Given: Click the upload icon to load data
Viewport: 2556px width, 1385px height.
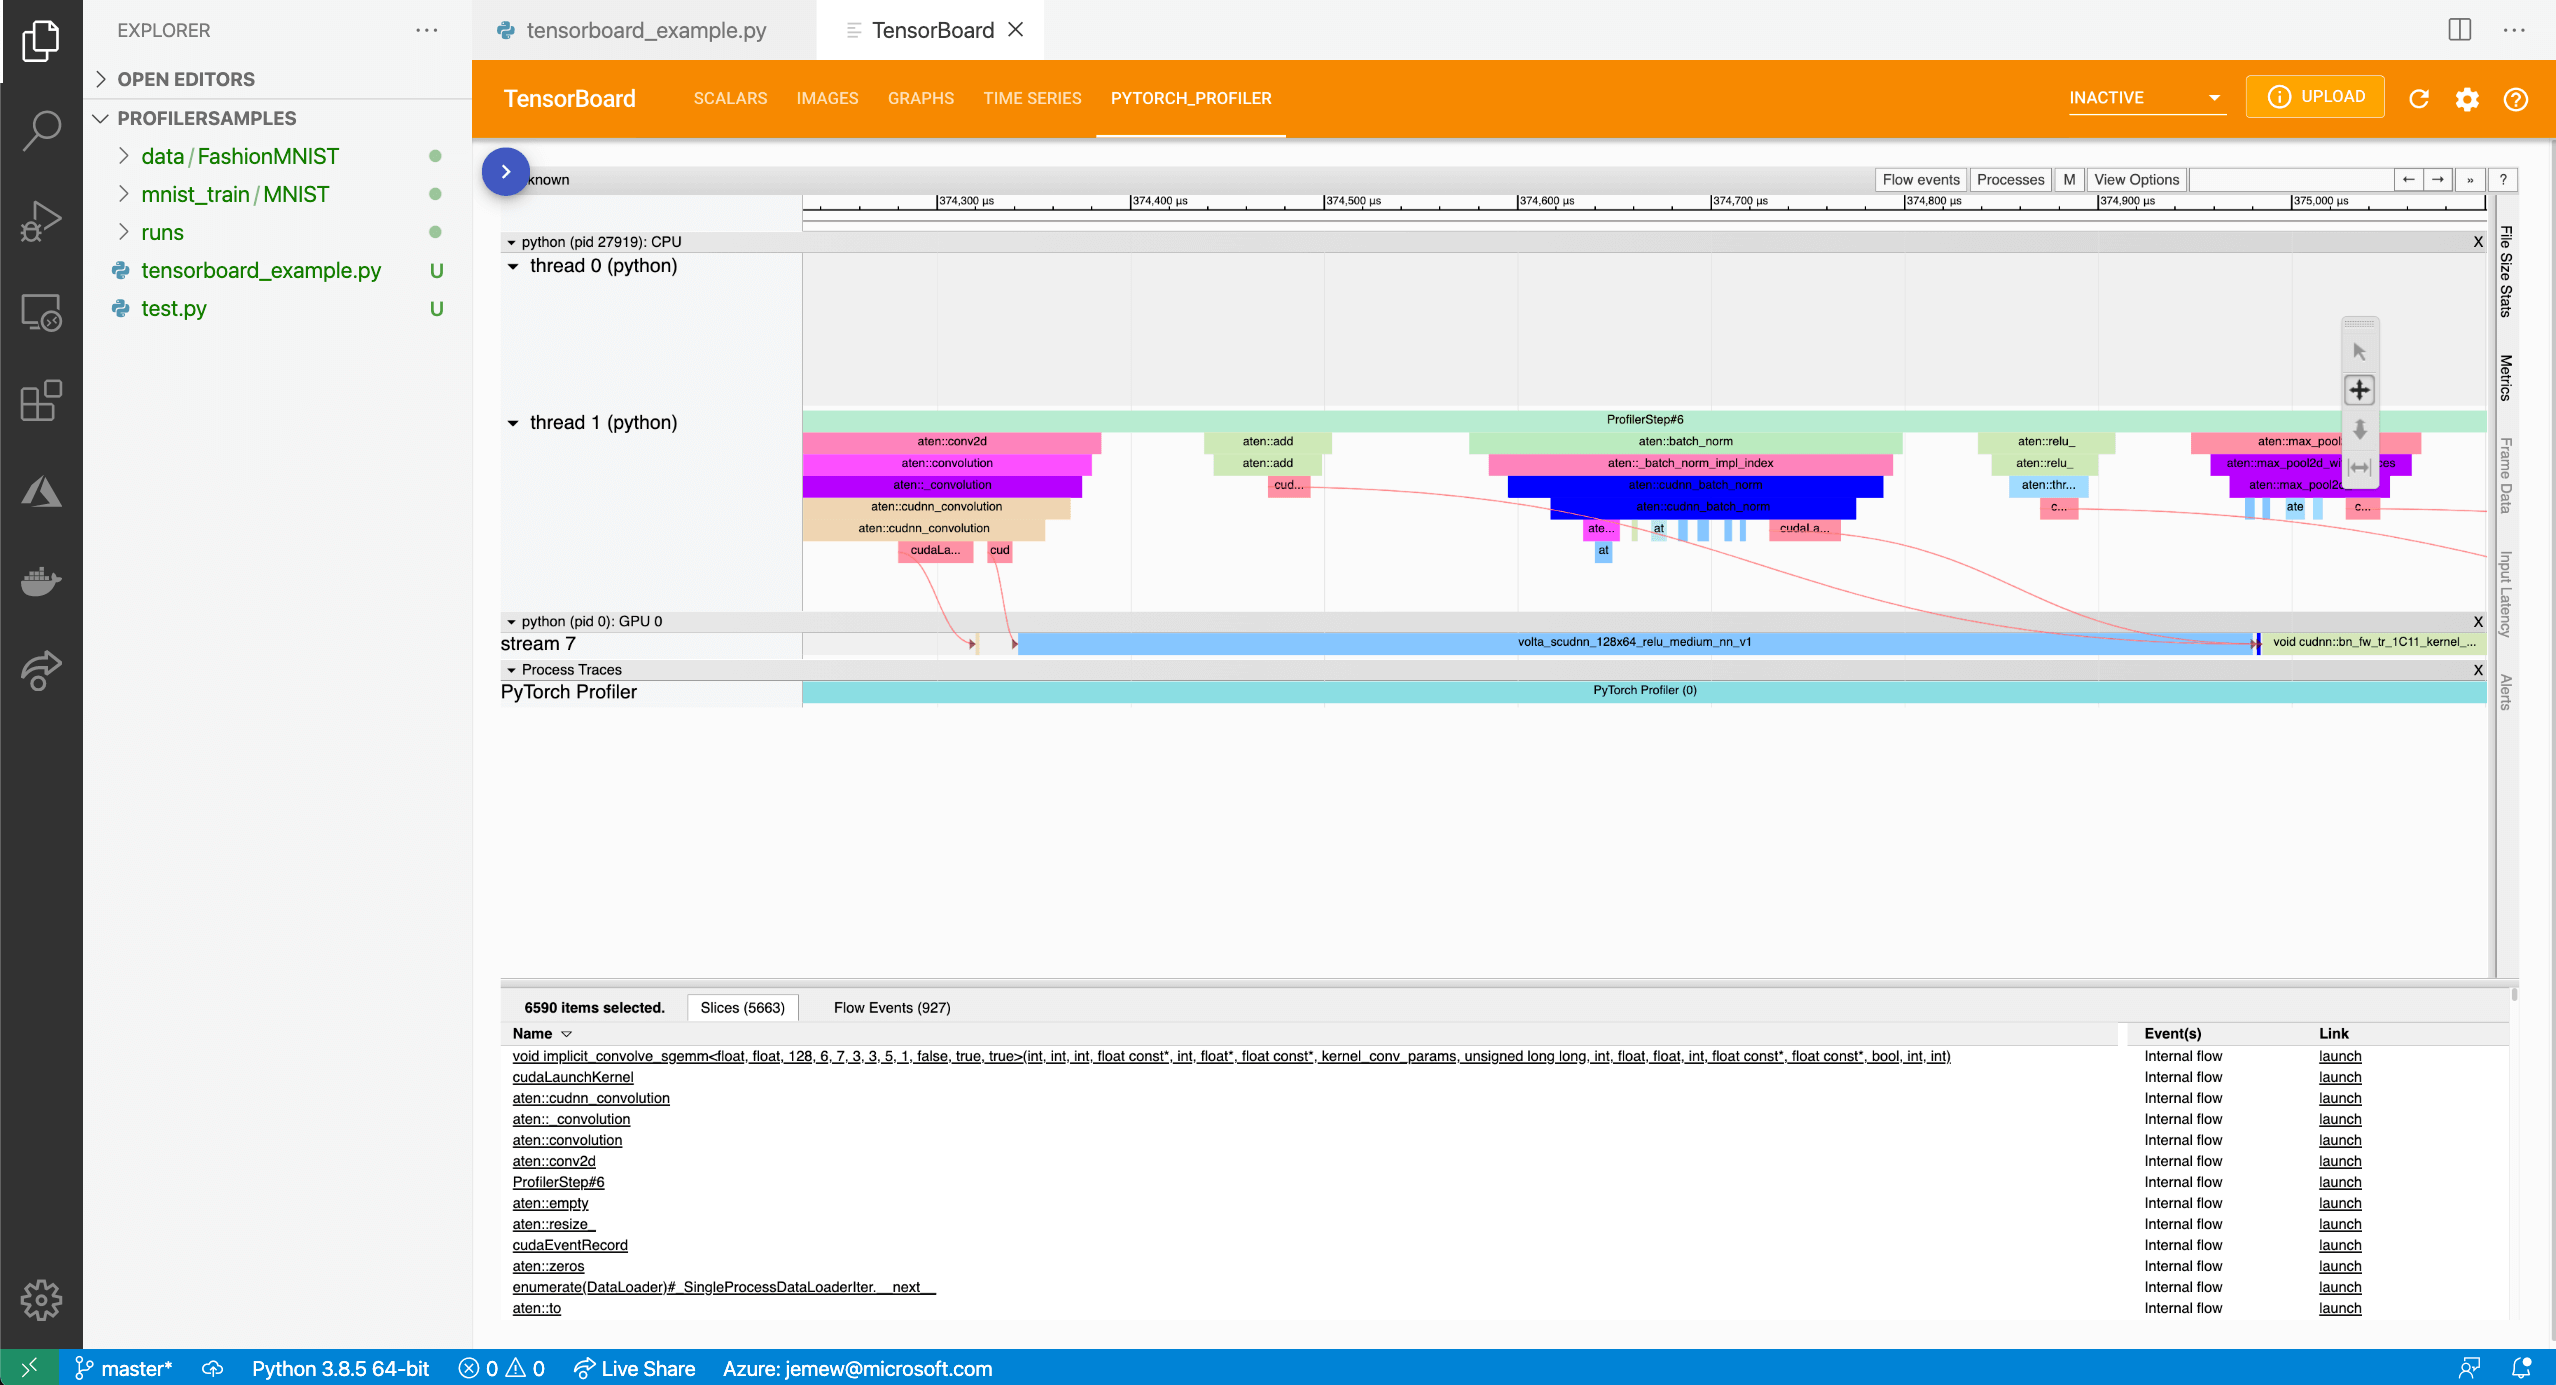Looking at the screenshot, I should point(2314,97).
